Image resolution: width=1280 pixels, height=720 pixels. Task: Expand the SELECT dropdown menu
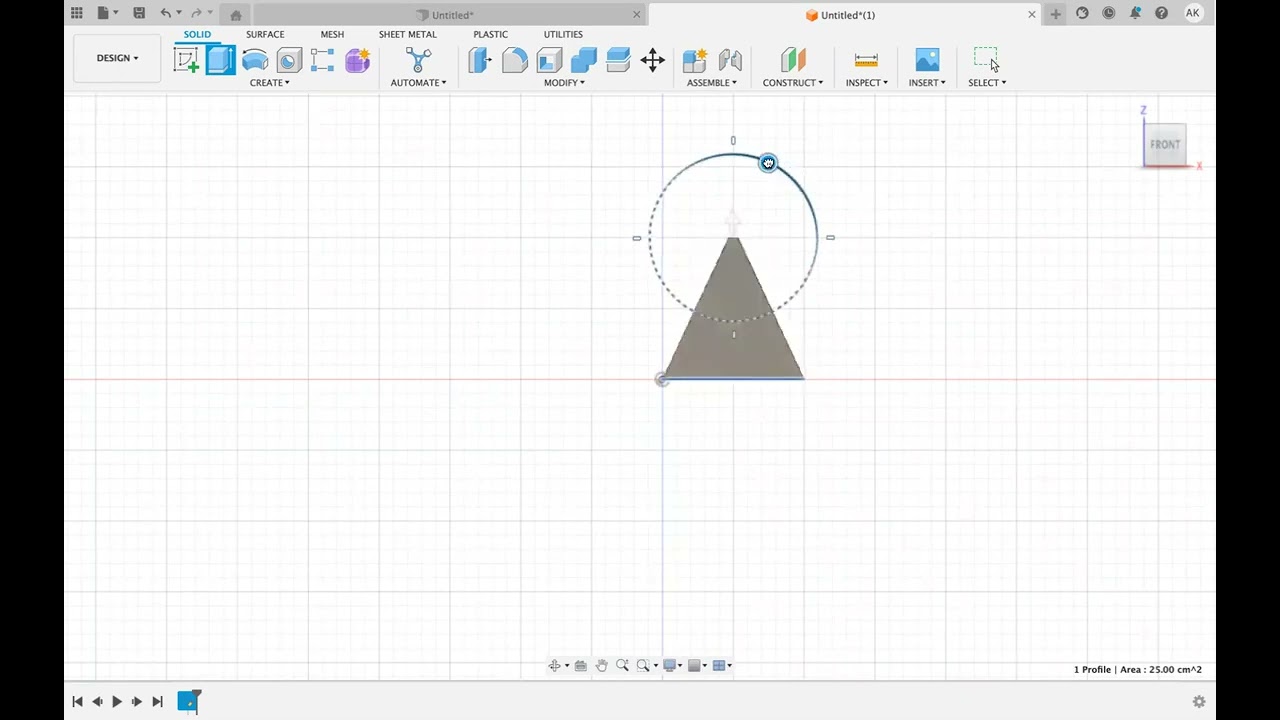[x=987, y=83]
